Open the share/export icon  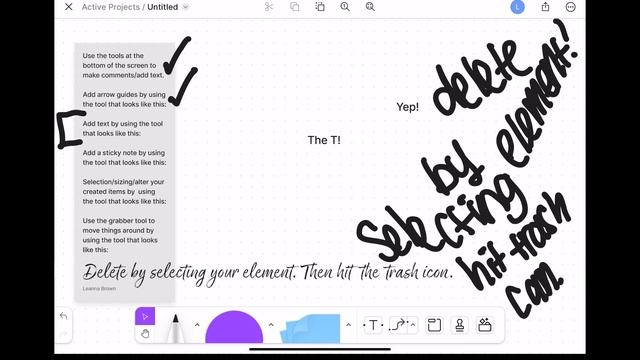(x=545, y=7)
